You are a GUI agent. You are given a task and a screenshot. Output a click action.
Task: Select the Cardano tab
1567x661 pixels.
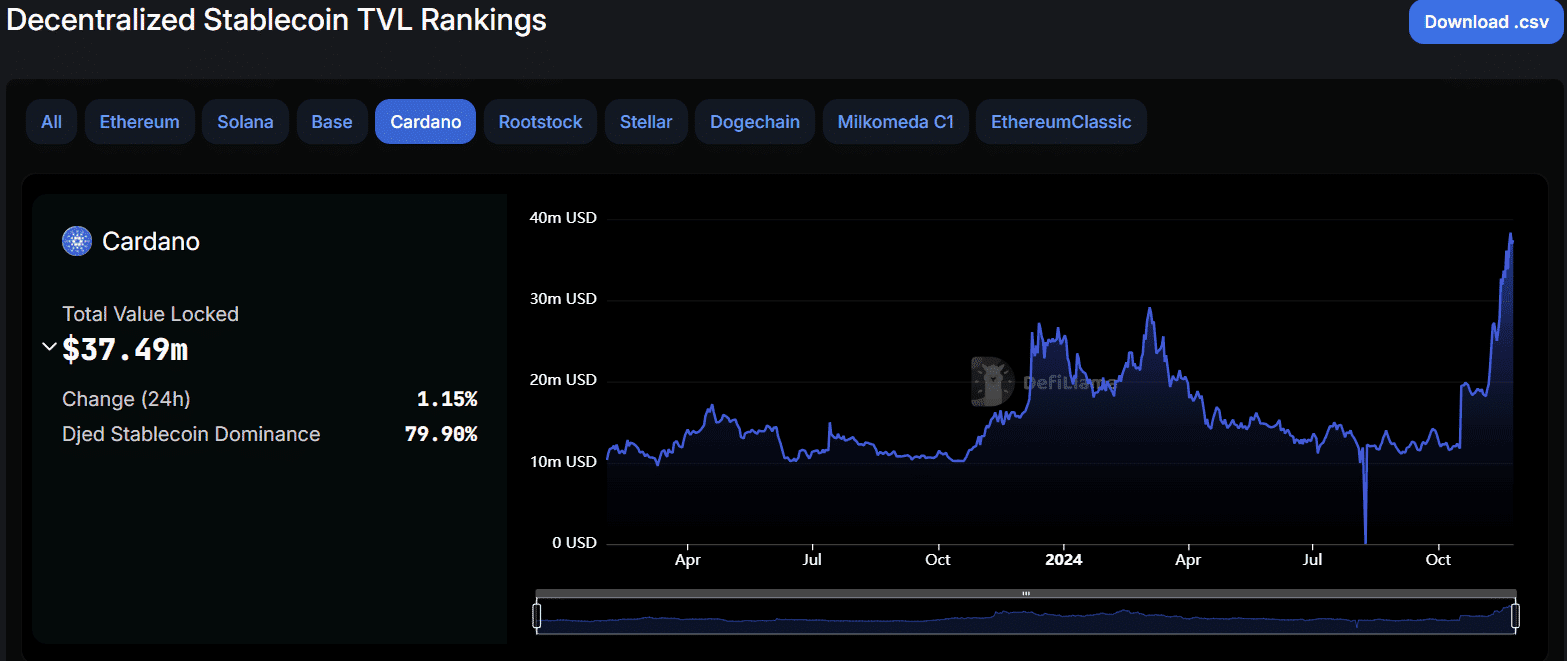[x=426, y=122]
